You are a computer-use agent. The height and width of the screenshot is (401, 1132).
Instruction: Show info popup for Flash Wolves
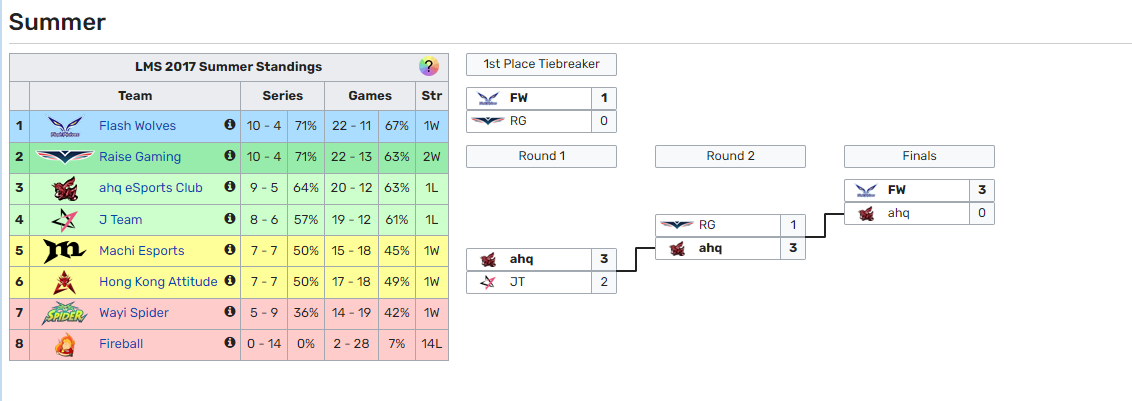coord(230,125)
